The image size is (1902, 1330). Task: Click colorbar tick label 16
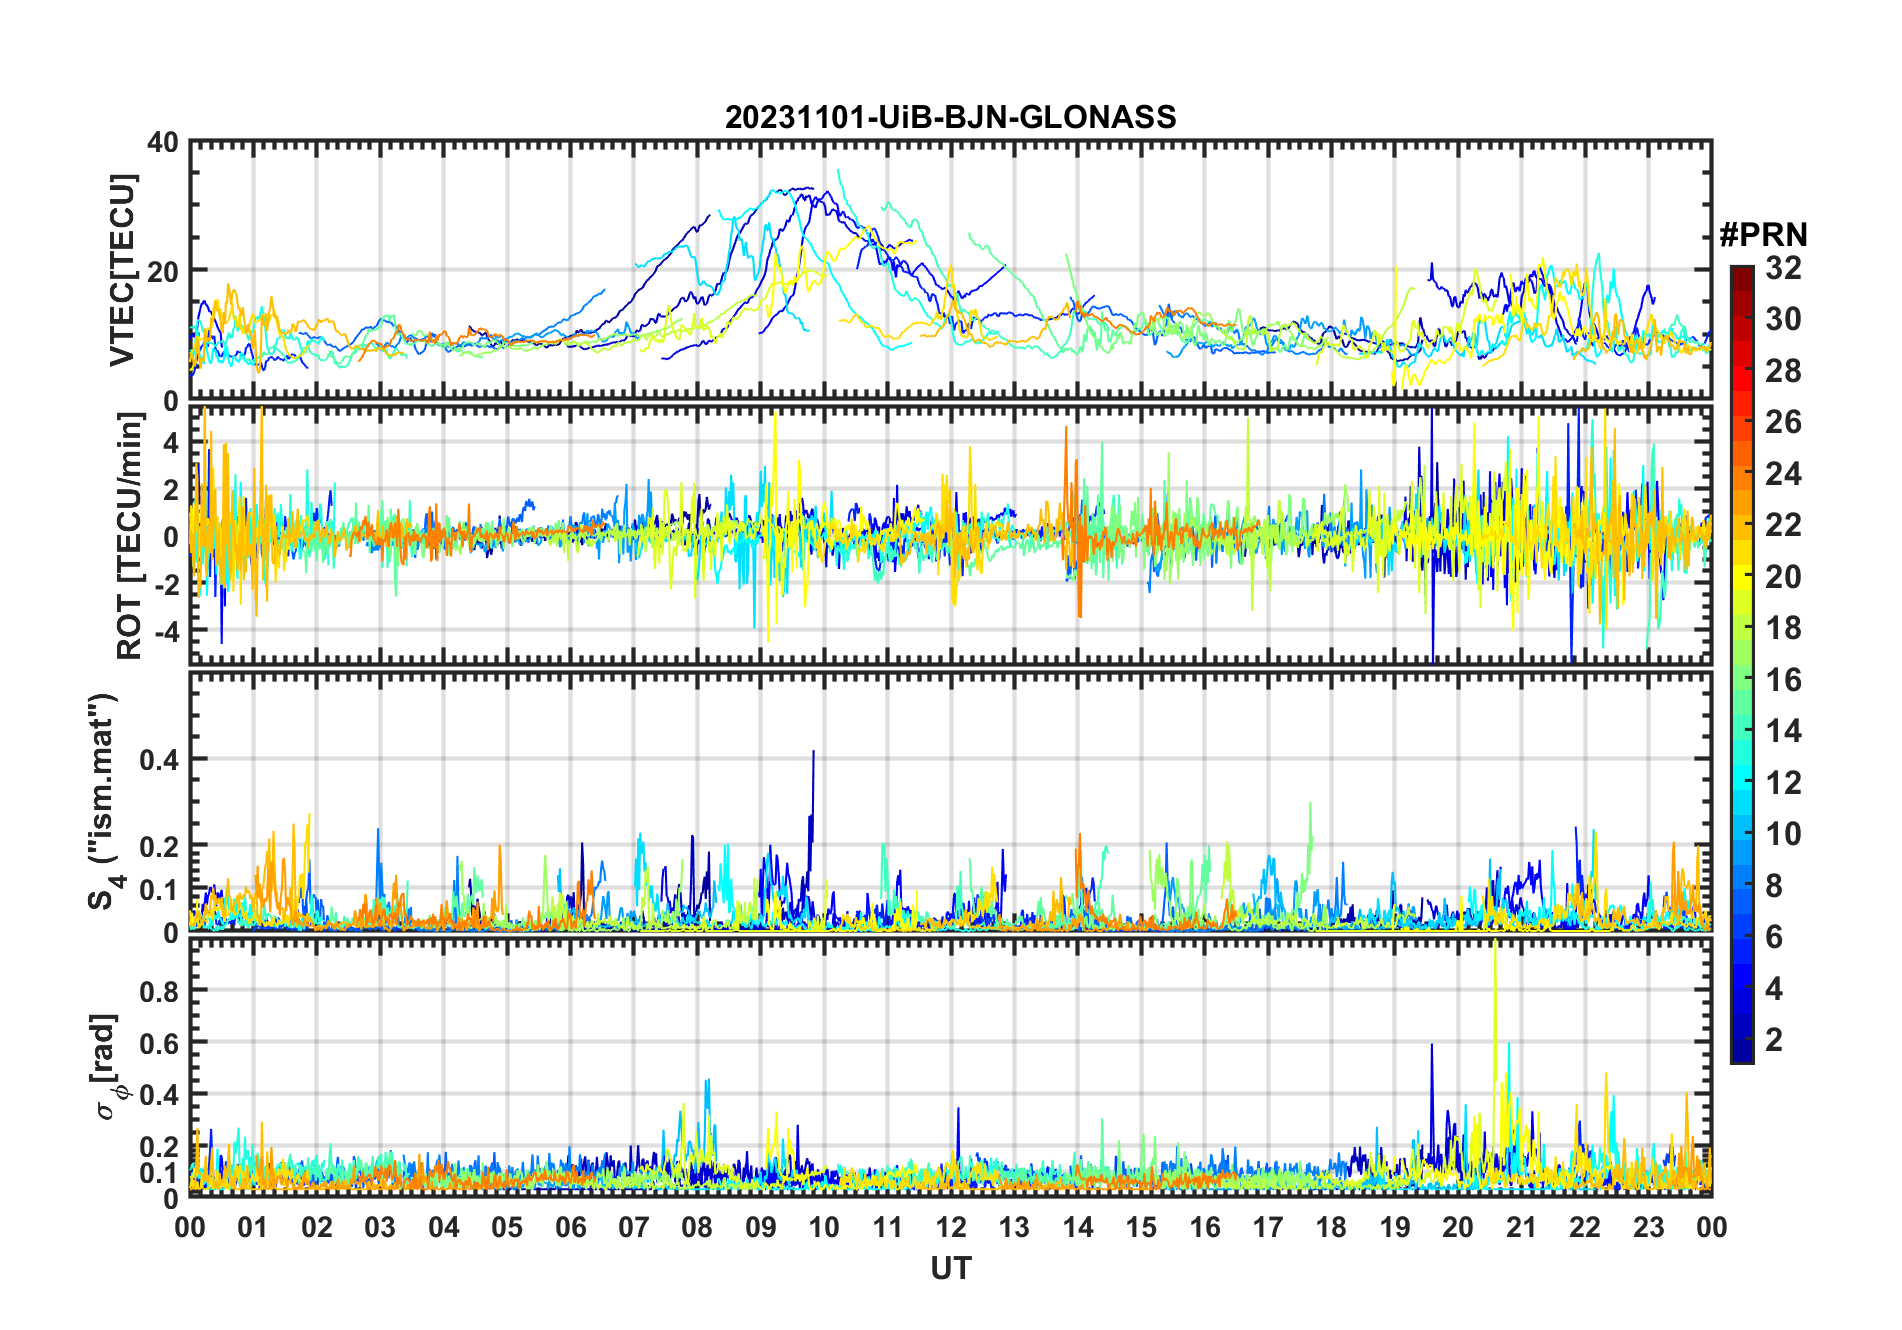(1783, 680)
